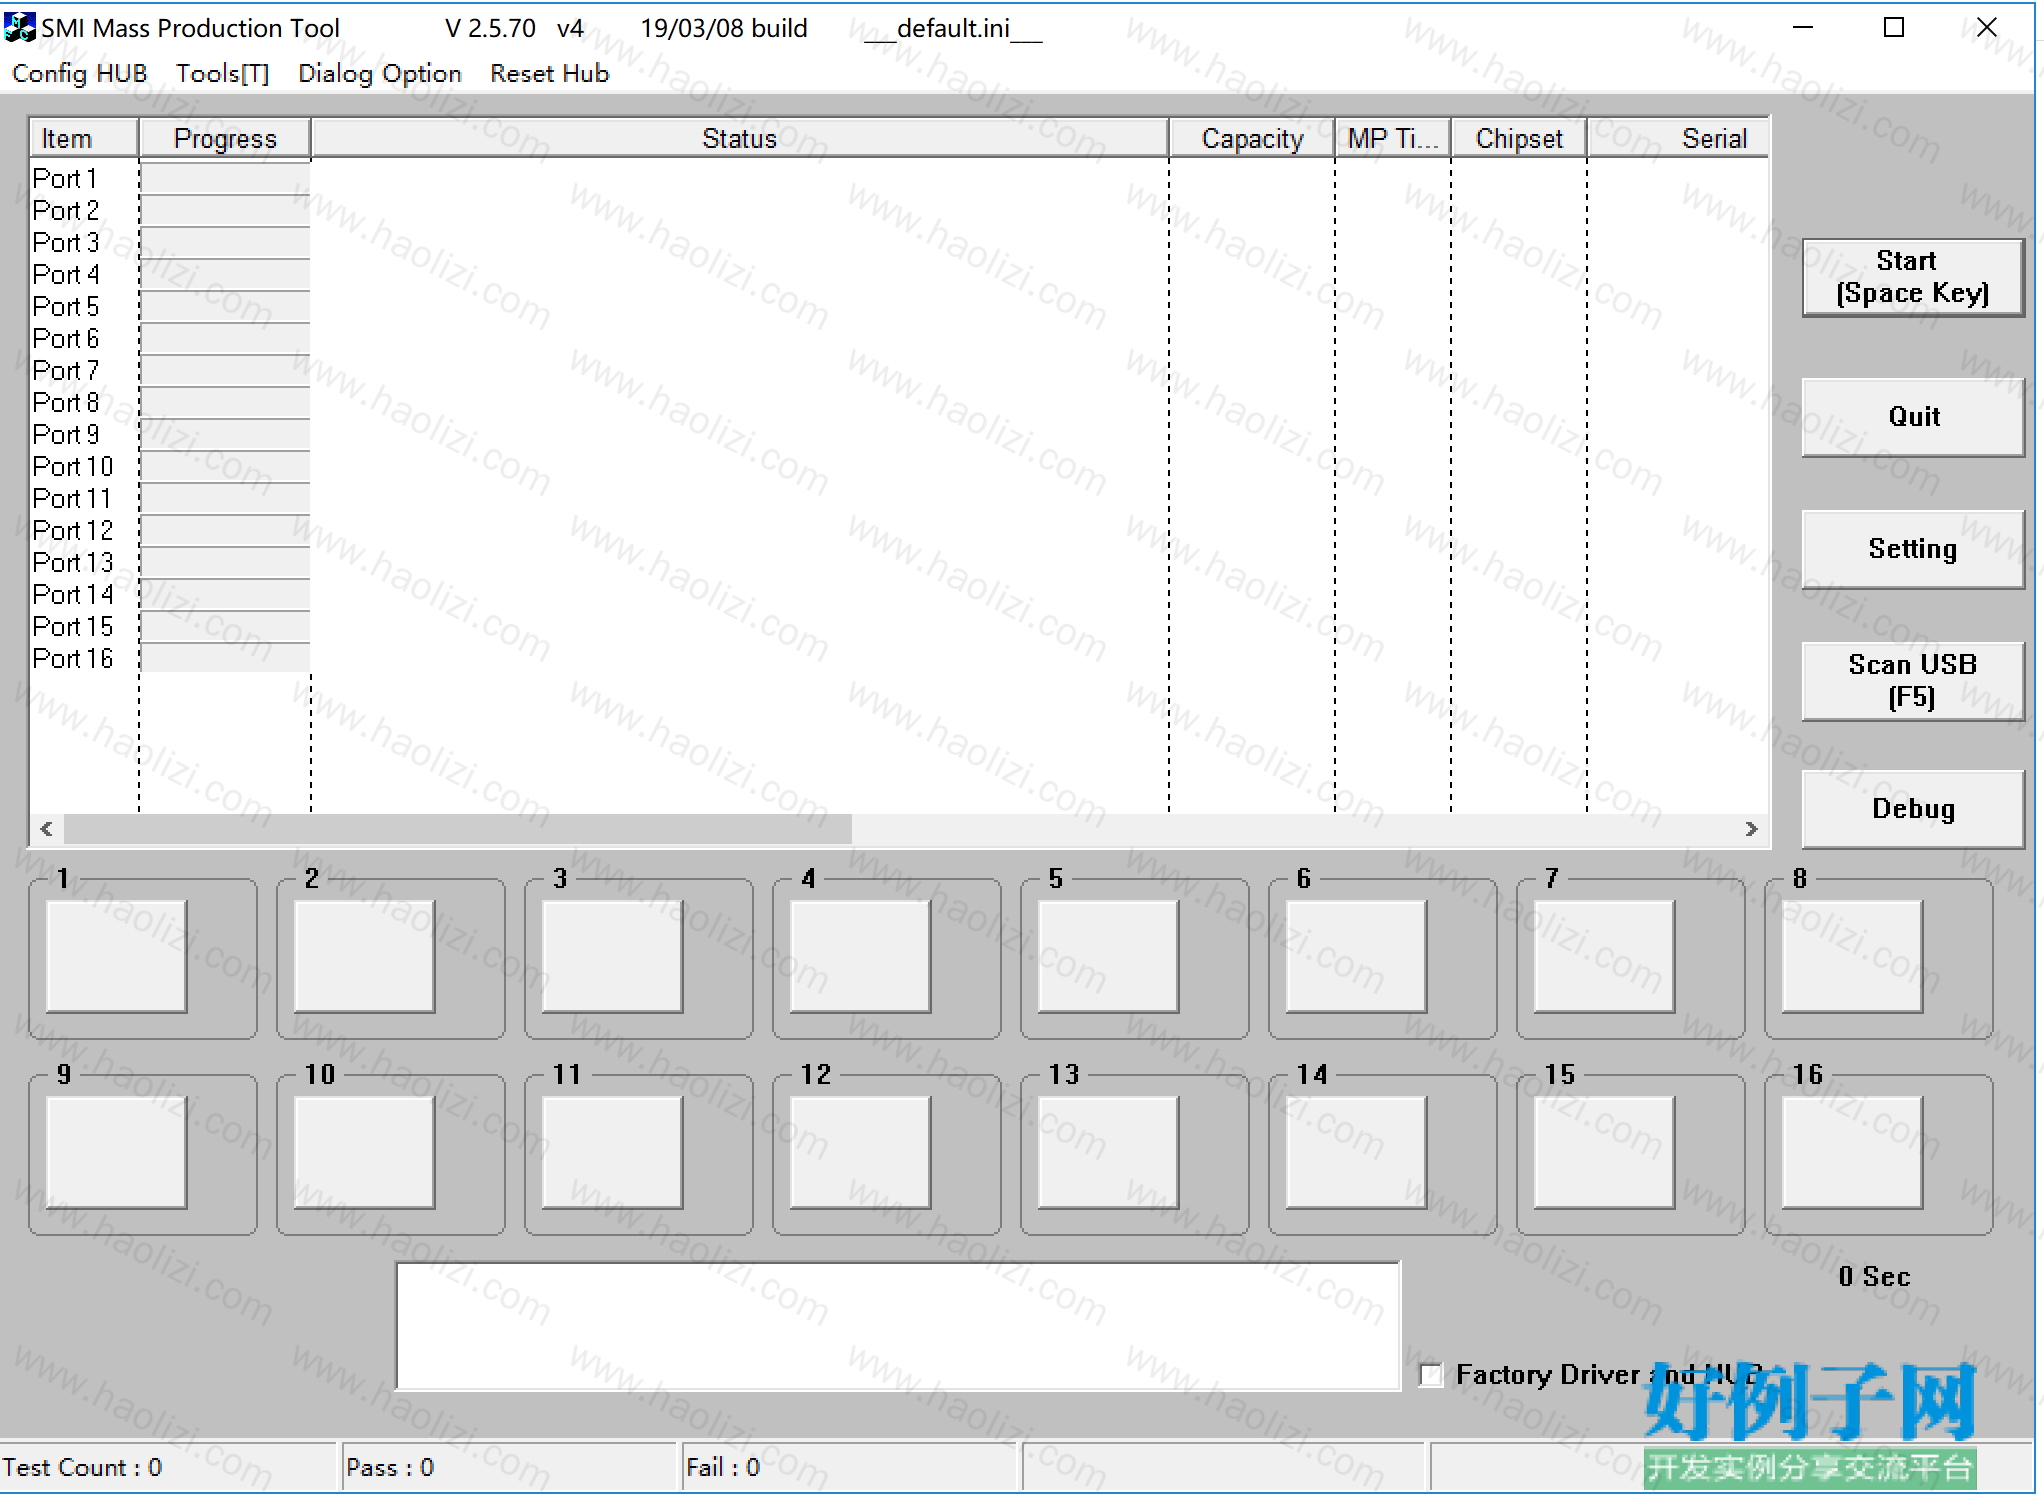This screenshot has height=1500, width=2044.
Task: Enable the Factory Driver and HUB checkbox
Action: coord(1432,1375)
